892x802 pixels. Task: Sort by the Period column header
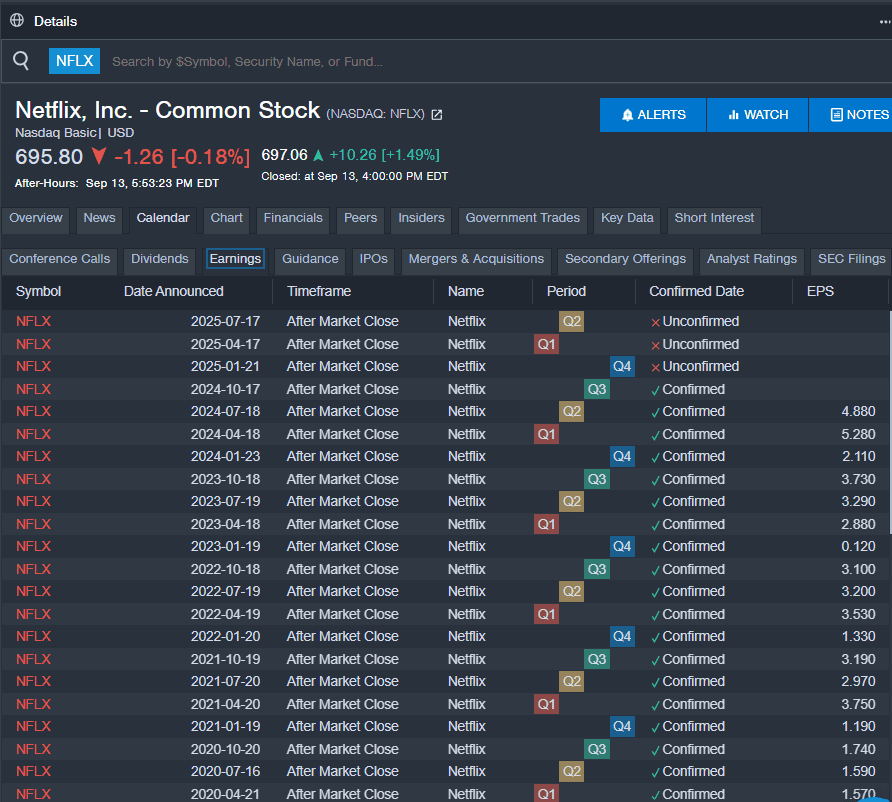coord(566,291)
